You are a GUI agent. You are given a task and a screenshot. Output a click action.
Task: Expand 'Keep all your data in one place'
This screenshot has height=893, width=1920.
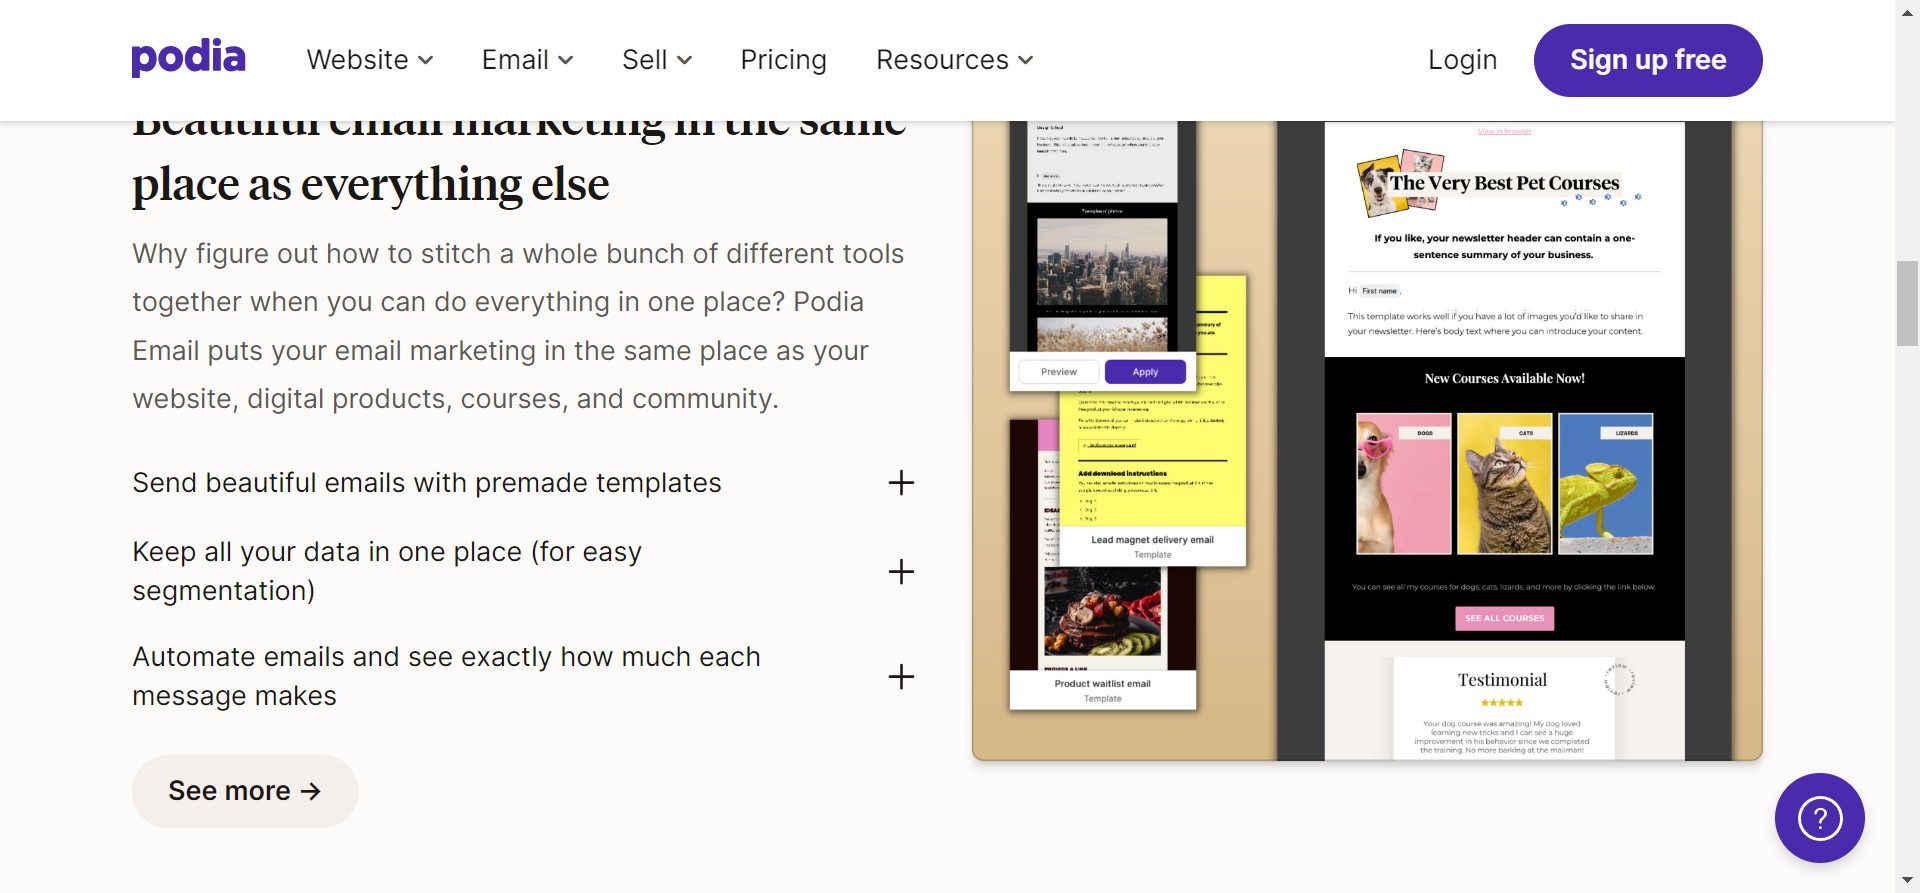tap(900, 572)
